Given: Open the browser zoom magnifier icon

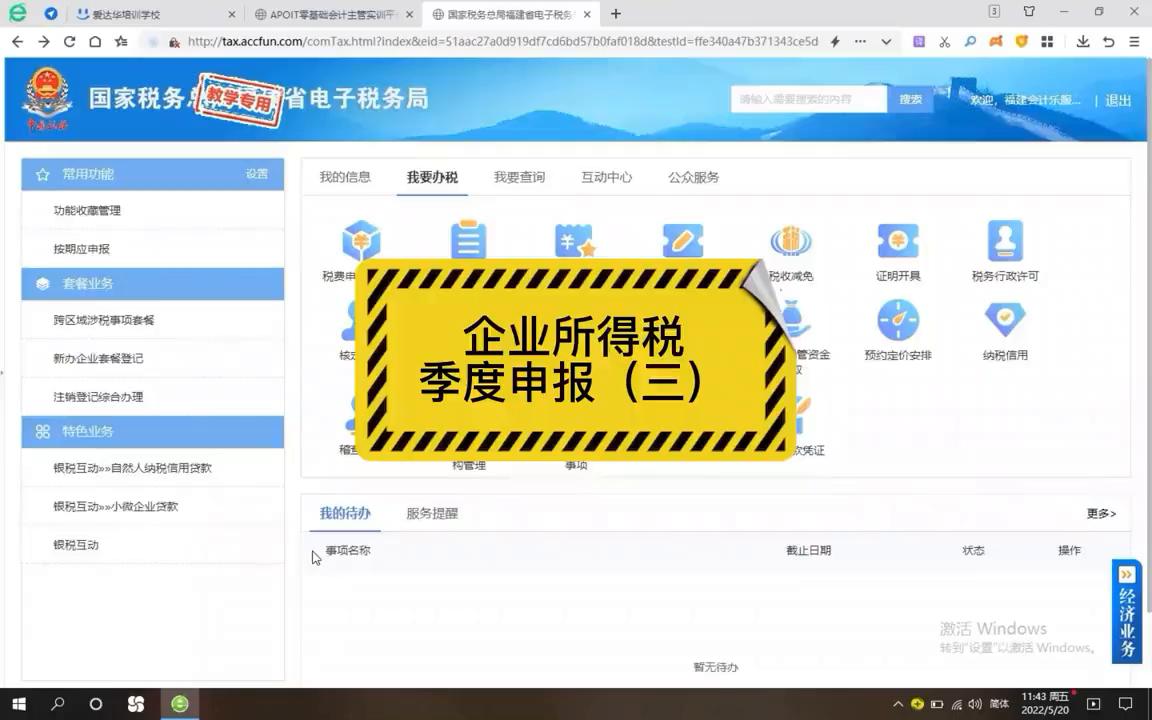Looking at the screenshot, I should [968, 43].
